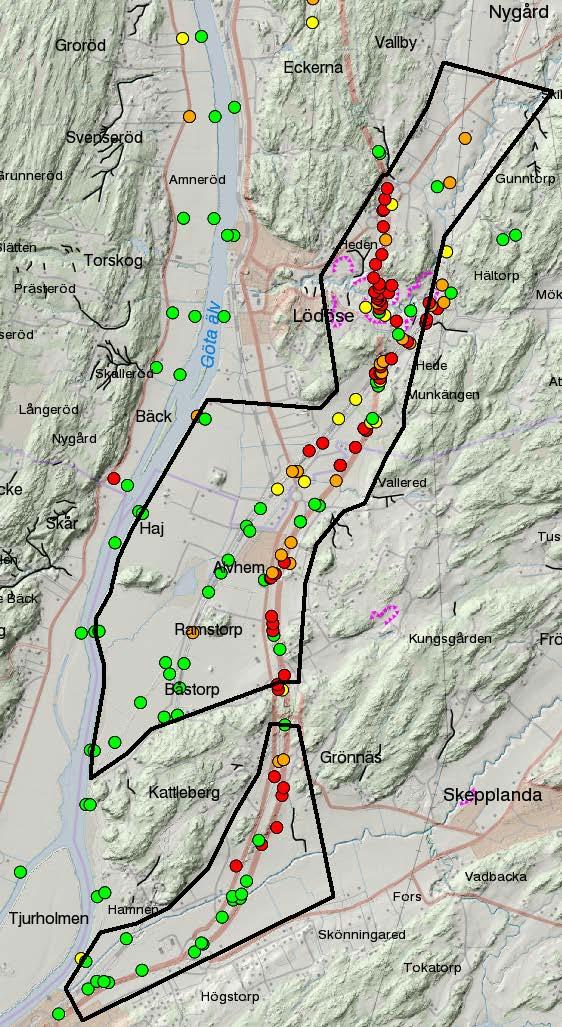Select the orange marker in the northern polygon tip
Image resolution: width=562 pixels, height=1027 pixels.
[x=465, y=138]
